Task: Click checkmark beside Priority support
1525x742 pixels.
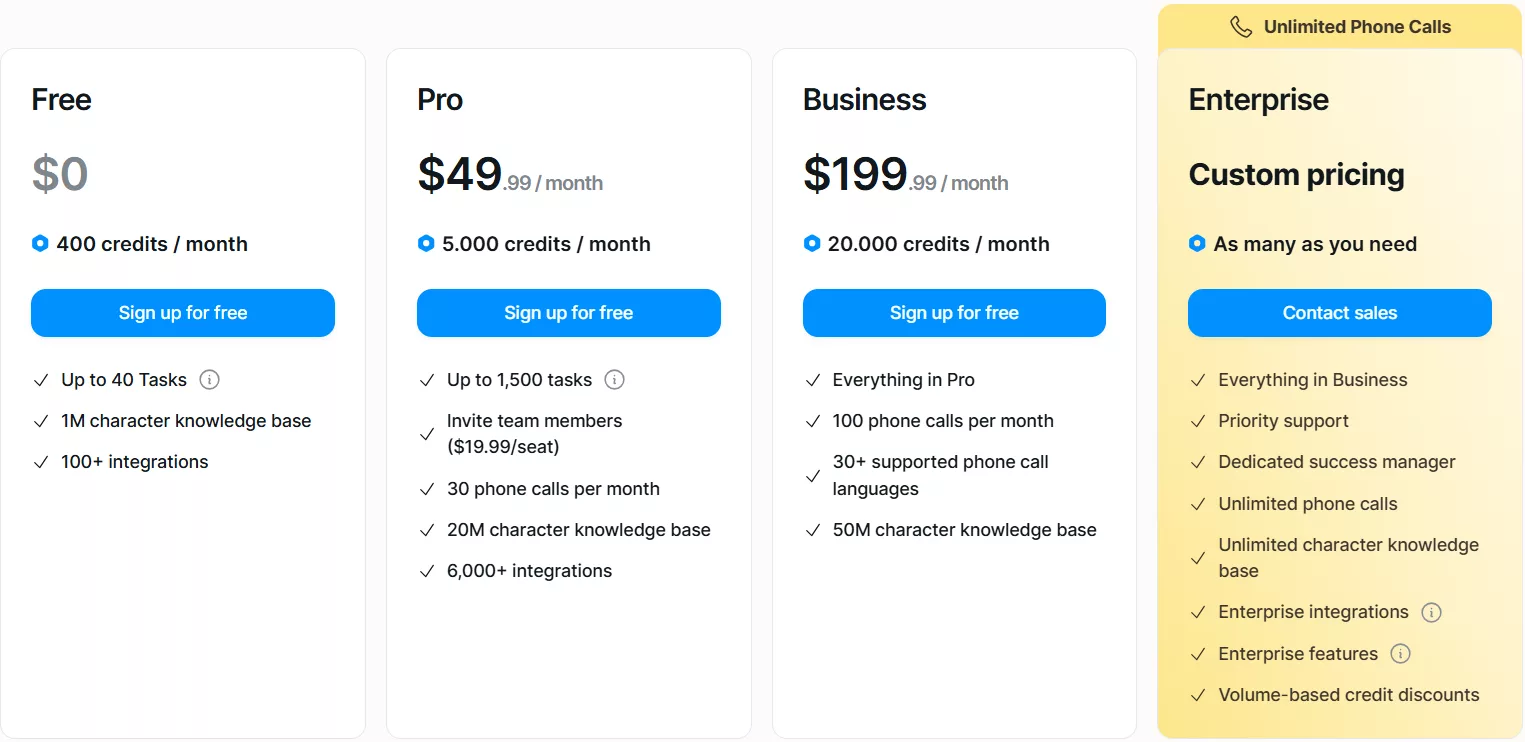Action: [x=1198, y=421]
